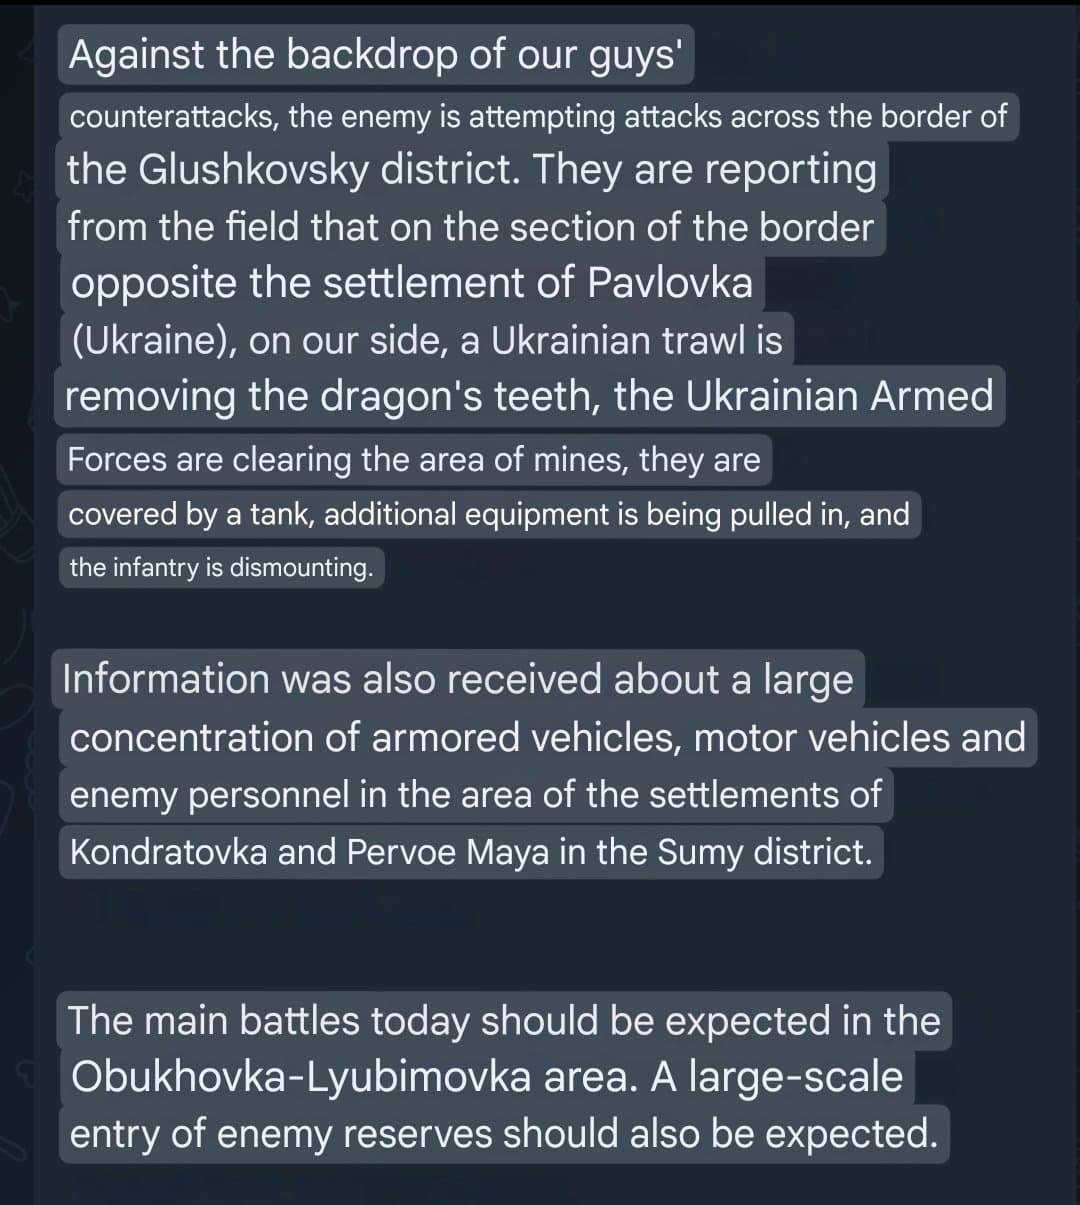
Task: Click the line 'removing the dragon's teeth'
Action: tap(530, 397)
